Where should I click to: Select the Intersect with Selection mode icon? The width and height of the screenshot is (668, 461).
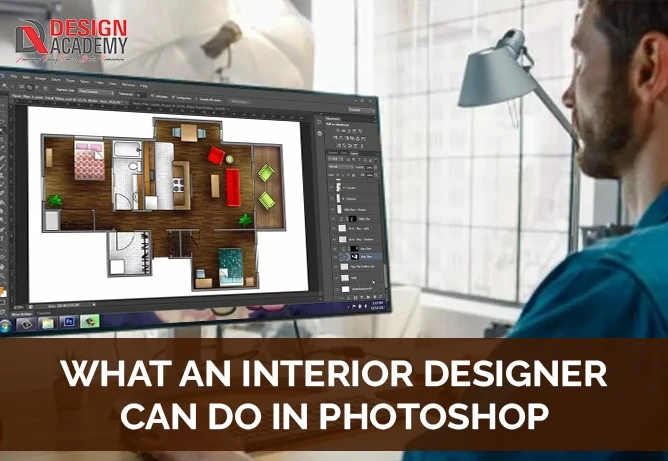pyautogui.click(x=46, y=89)
